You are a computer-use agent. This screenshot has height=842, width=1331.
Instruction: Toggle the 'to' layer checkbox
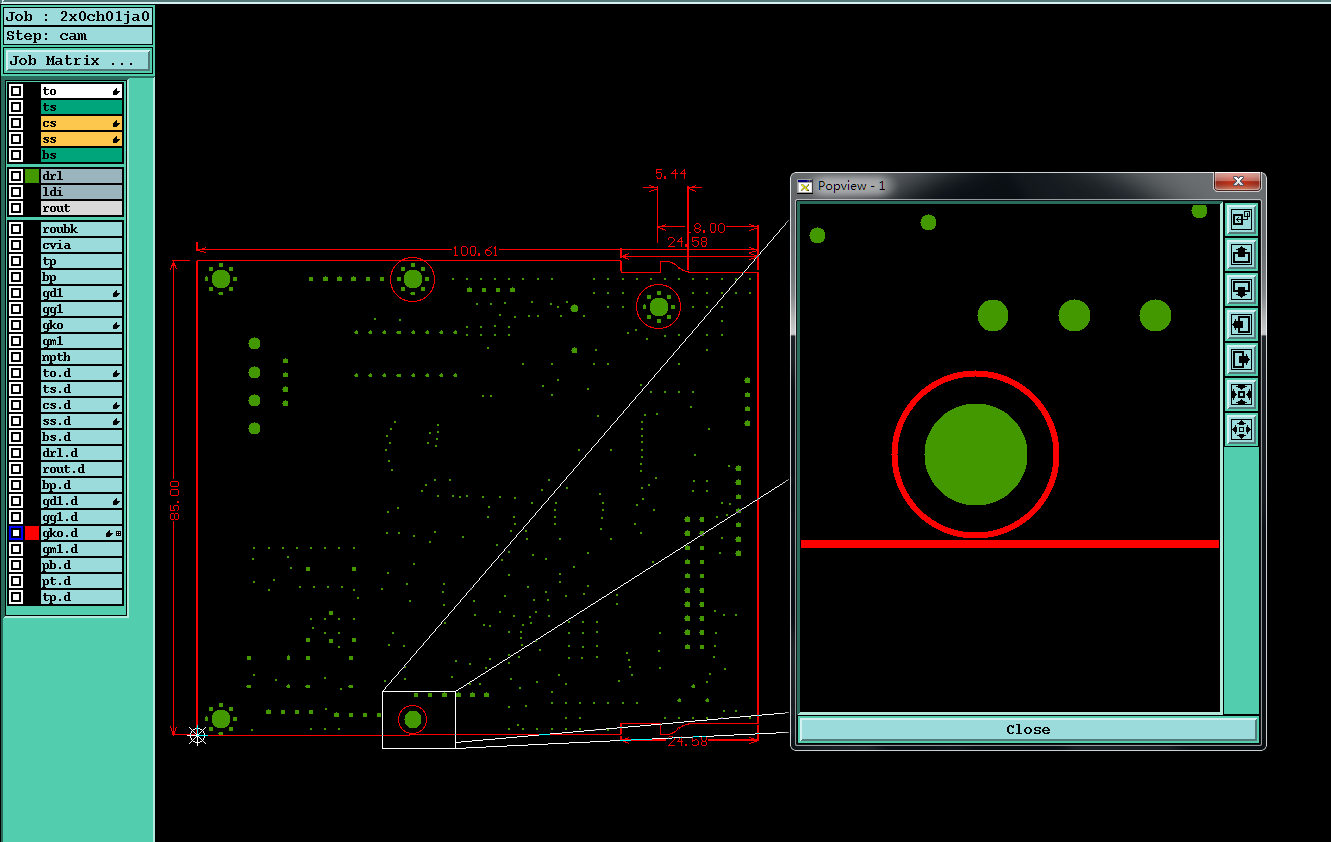pyautogui.click(x=16, y=91)
